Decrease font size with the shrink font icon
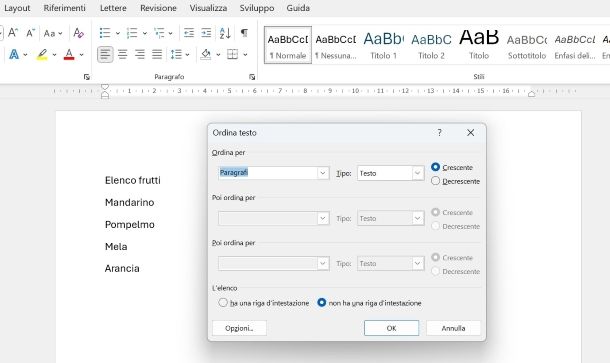Image resolution: width=610 pixels, height=363 pixels. [30, 33]
